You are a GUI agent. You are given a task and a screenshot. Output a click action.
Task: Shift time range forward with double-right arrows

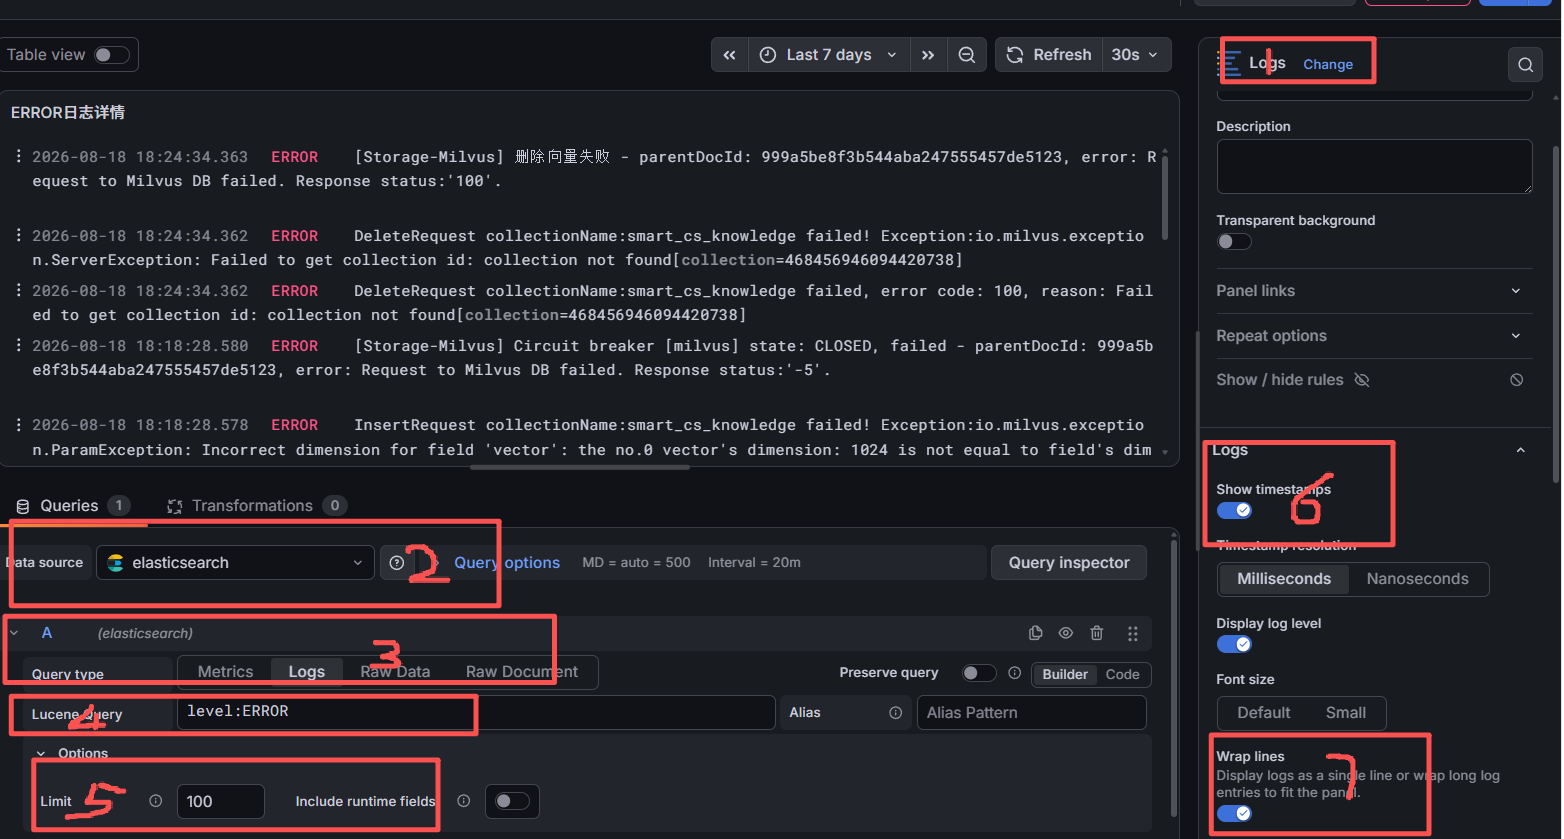click(928, 55)
